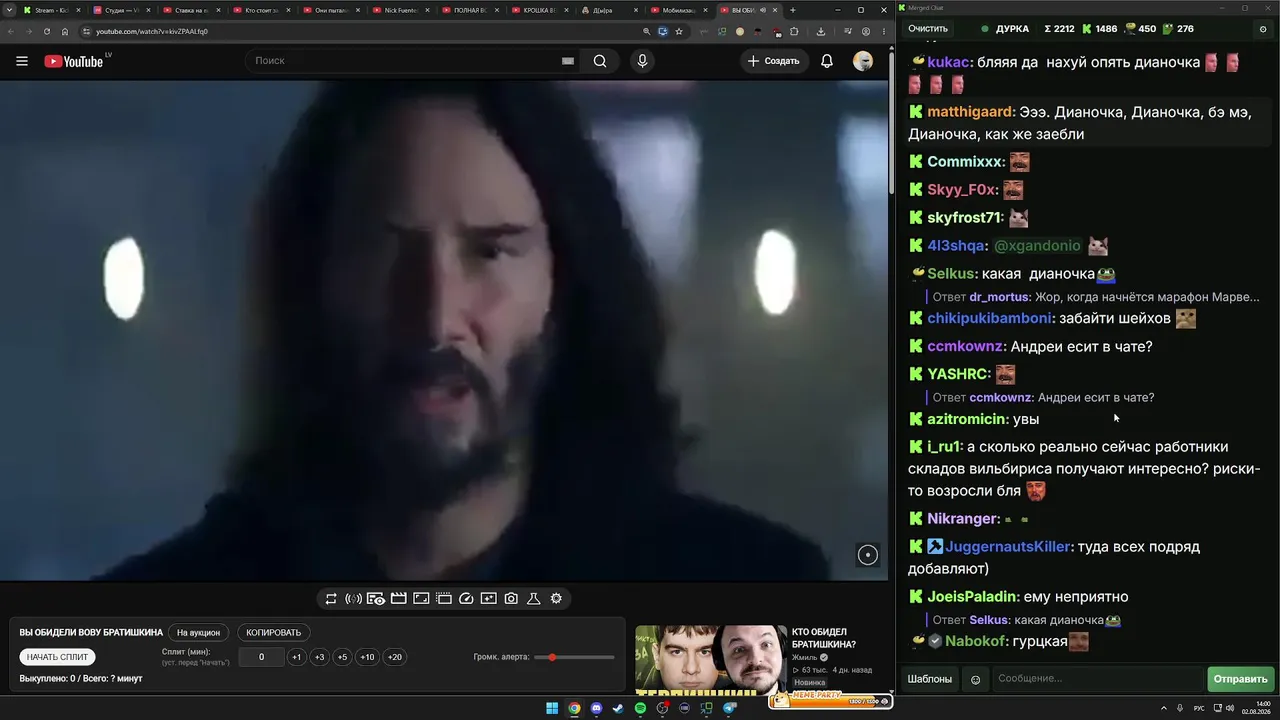Add 5 minutes with the '+5' button

coord(342,657)
